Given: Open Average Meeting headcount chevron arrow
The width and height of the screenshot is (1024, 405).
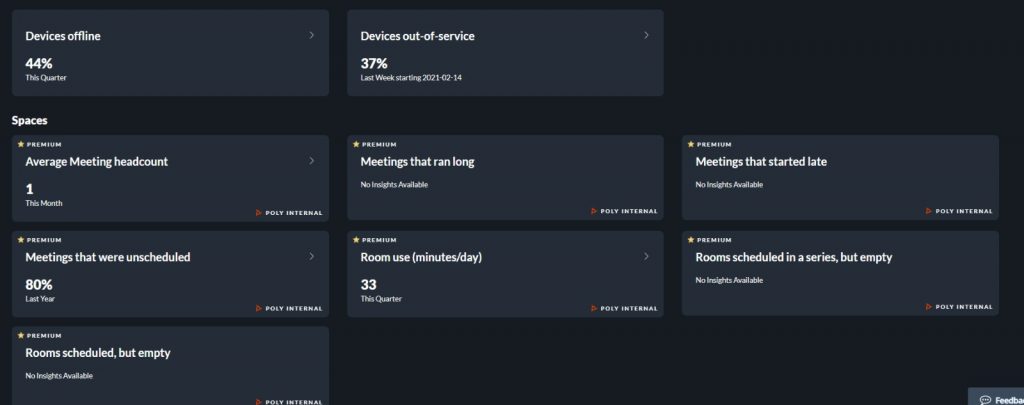Looking at the screenshot, I should click(311, 160).
